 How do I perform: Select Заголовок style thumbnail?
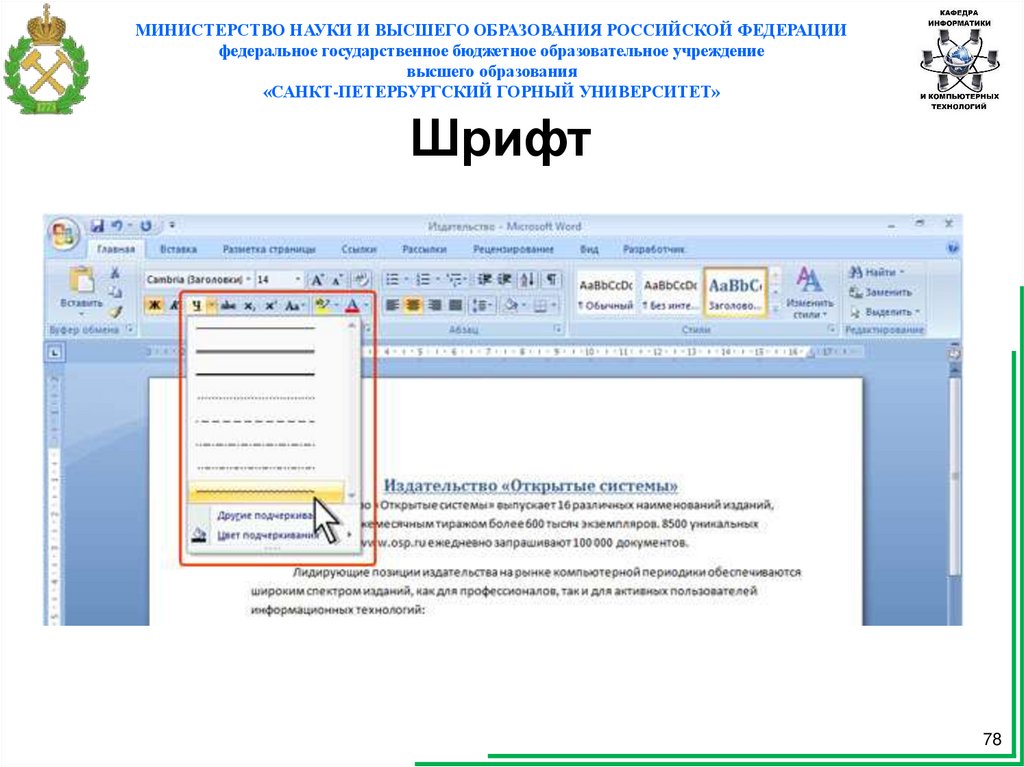(x=735, y=293)
